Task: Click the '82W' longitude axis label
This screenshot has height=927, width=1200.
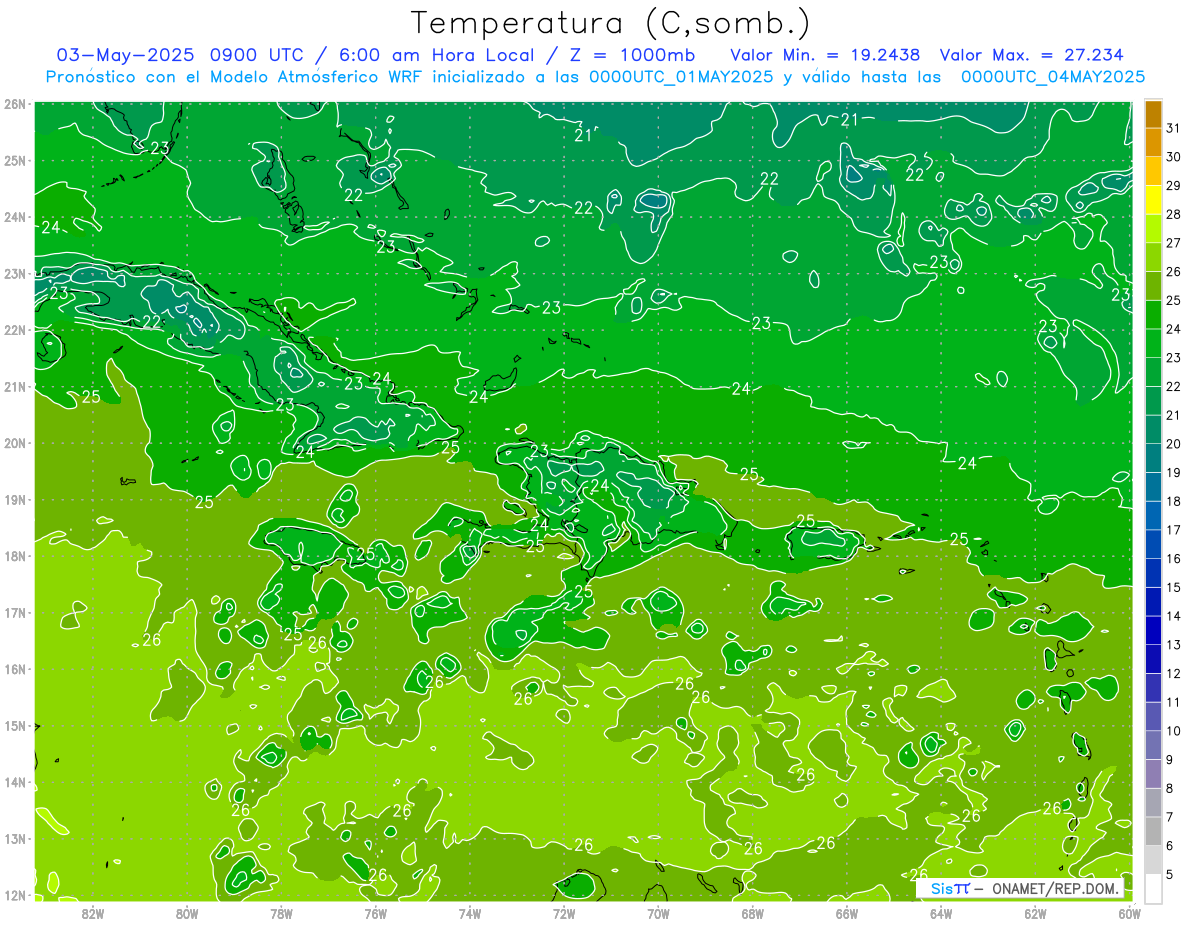Action: 93,913
